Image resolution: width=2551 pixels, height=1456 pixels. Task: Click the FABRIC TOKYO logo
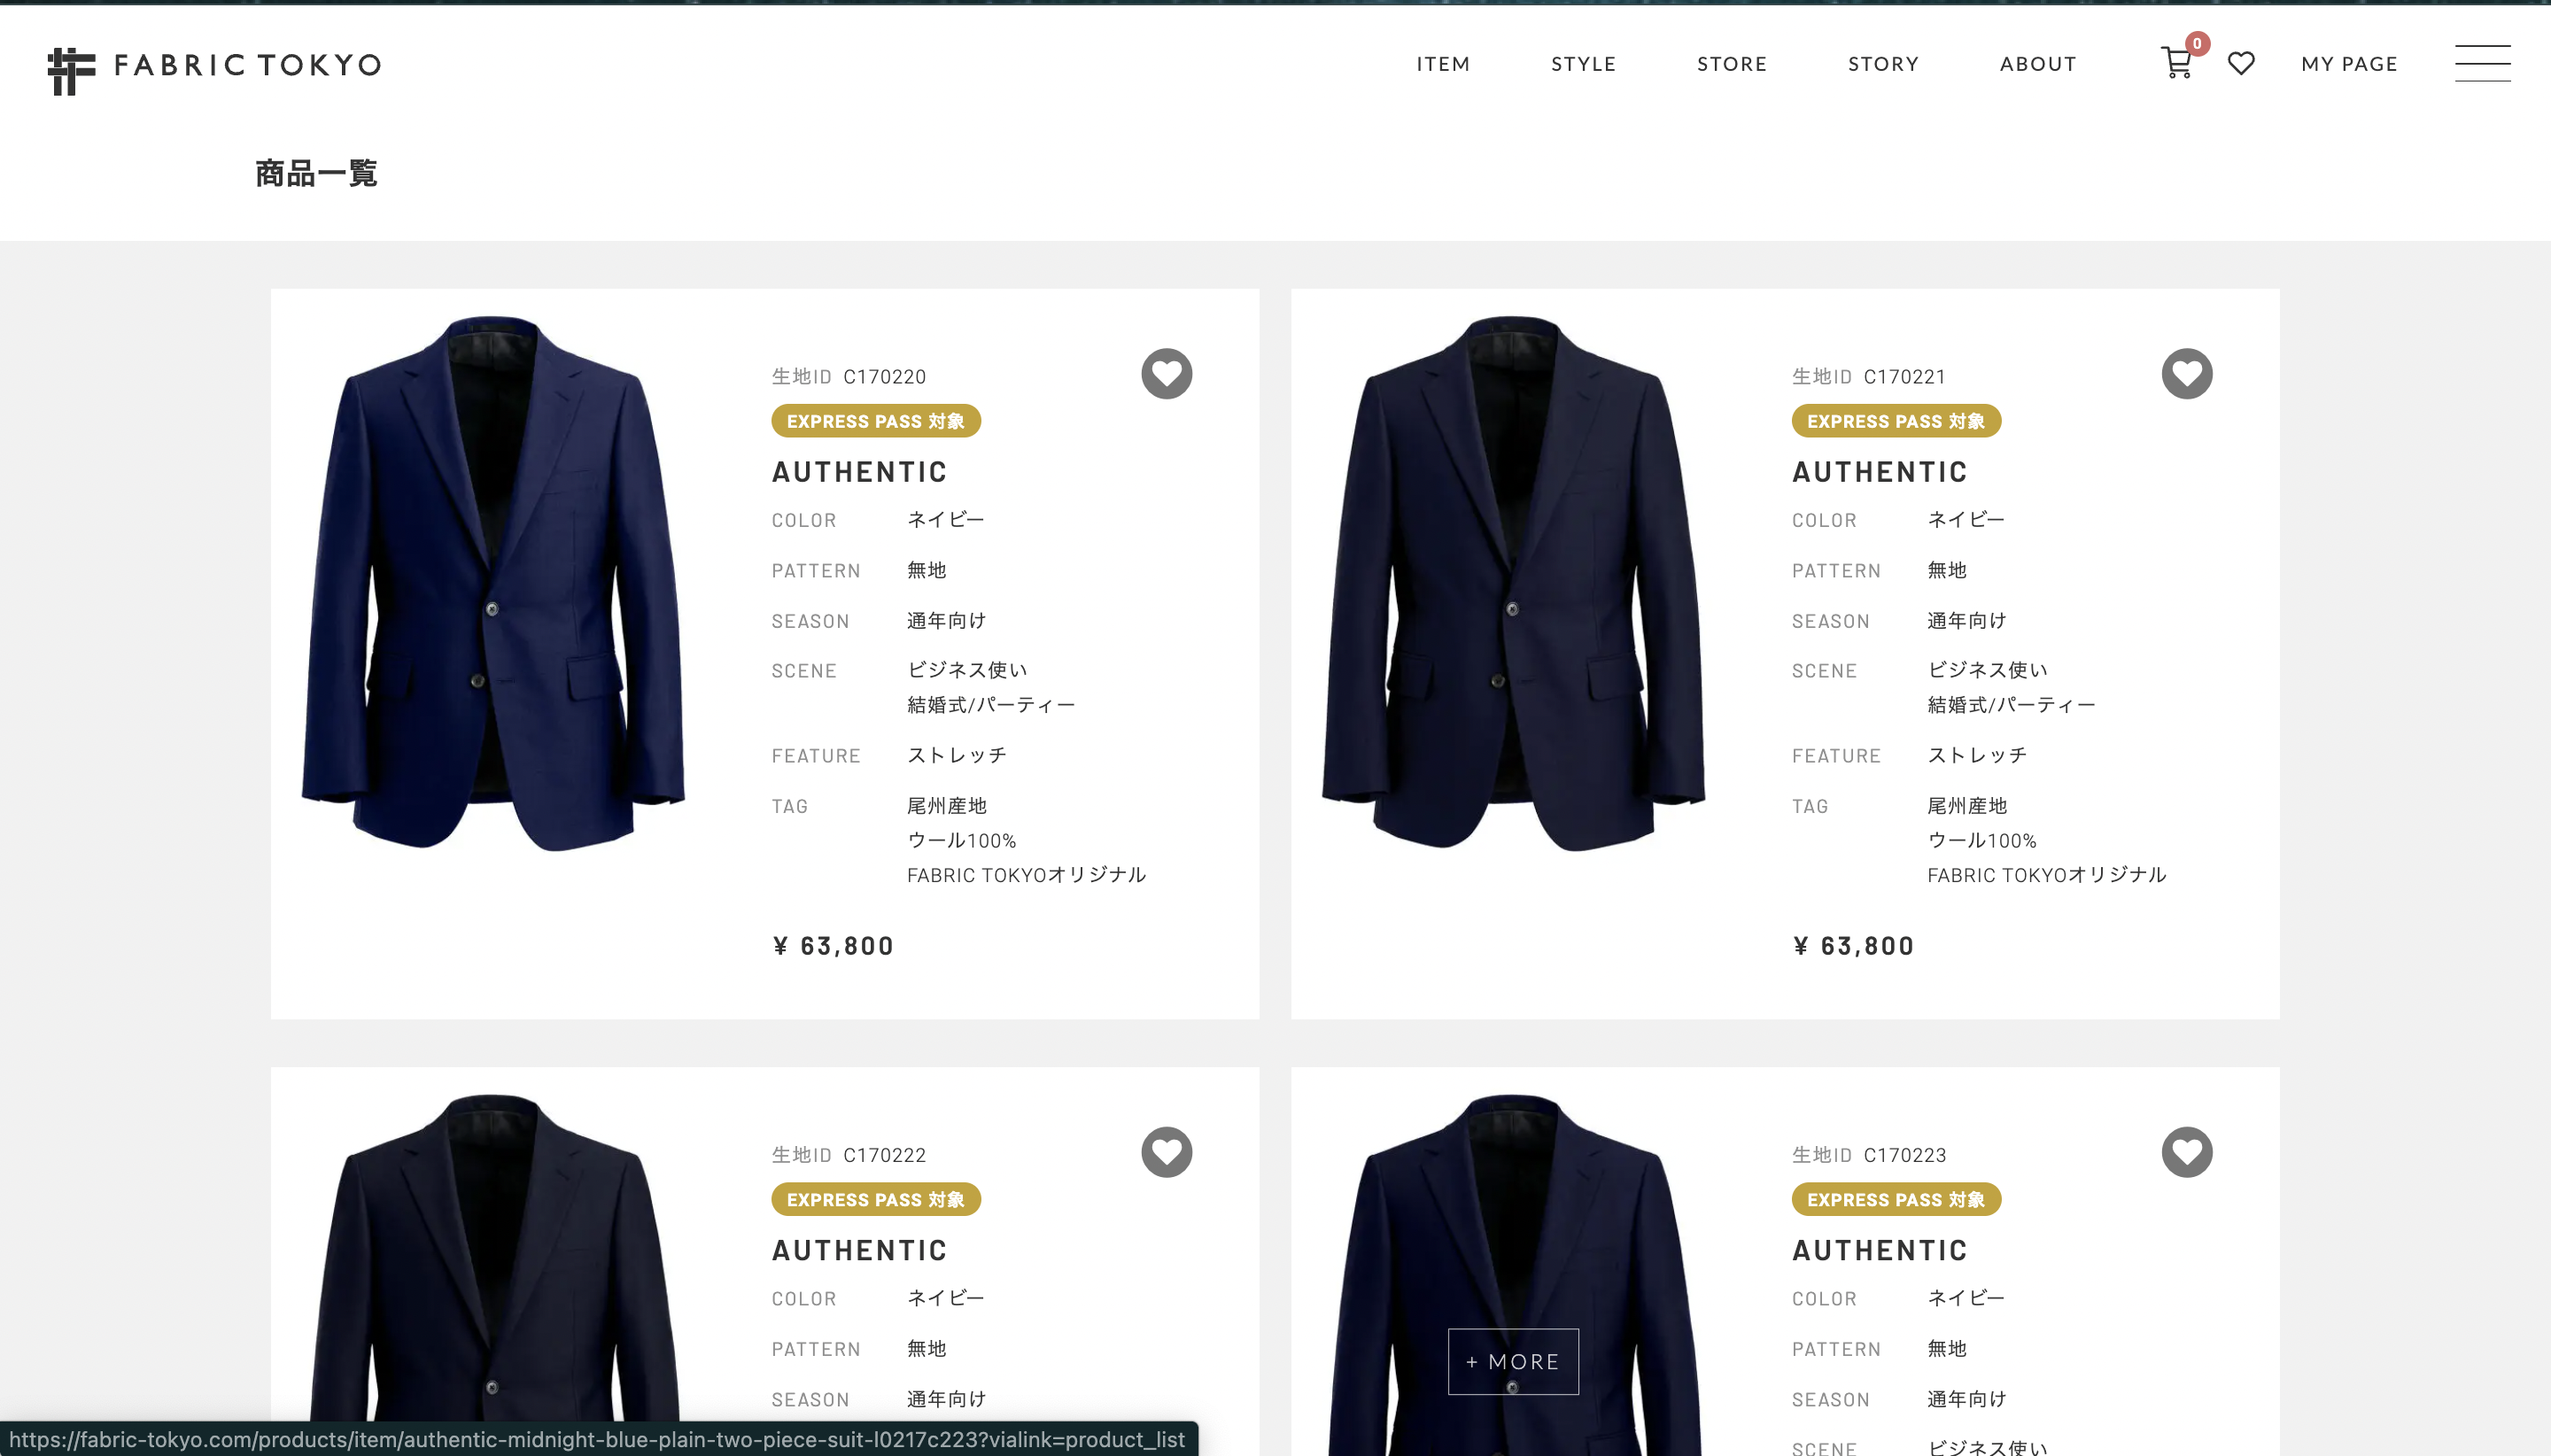214,70
